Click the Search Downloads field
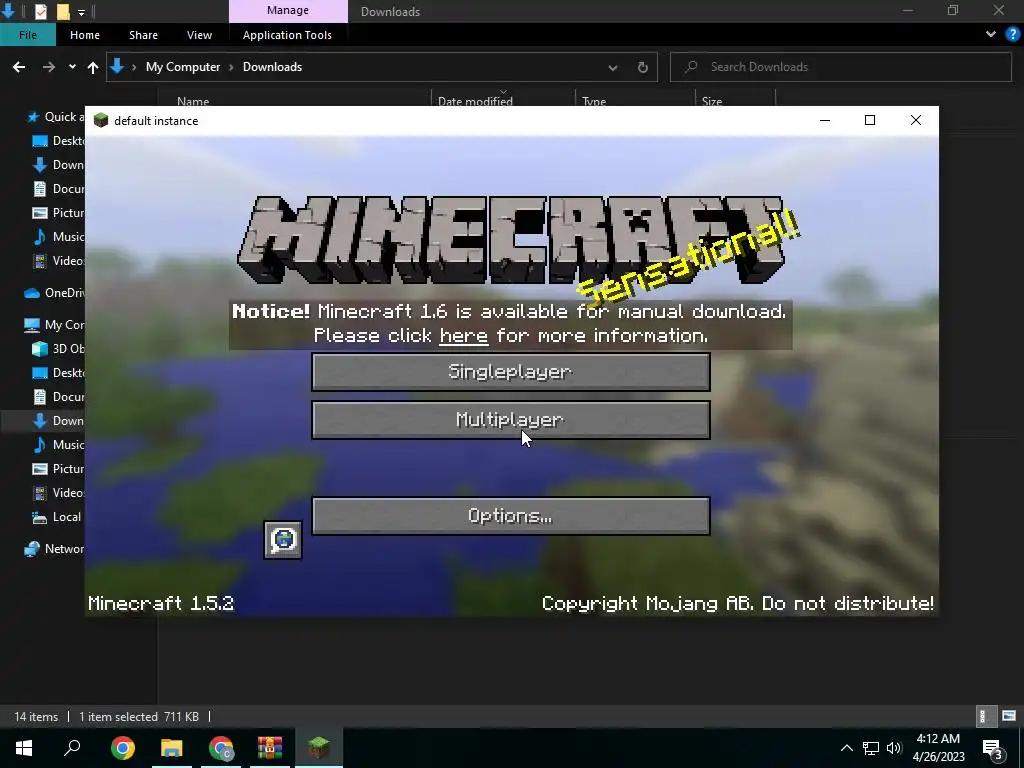Screen dimensions: 1024x768 coord(840,67)
